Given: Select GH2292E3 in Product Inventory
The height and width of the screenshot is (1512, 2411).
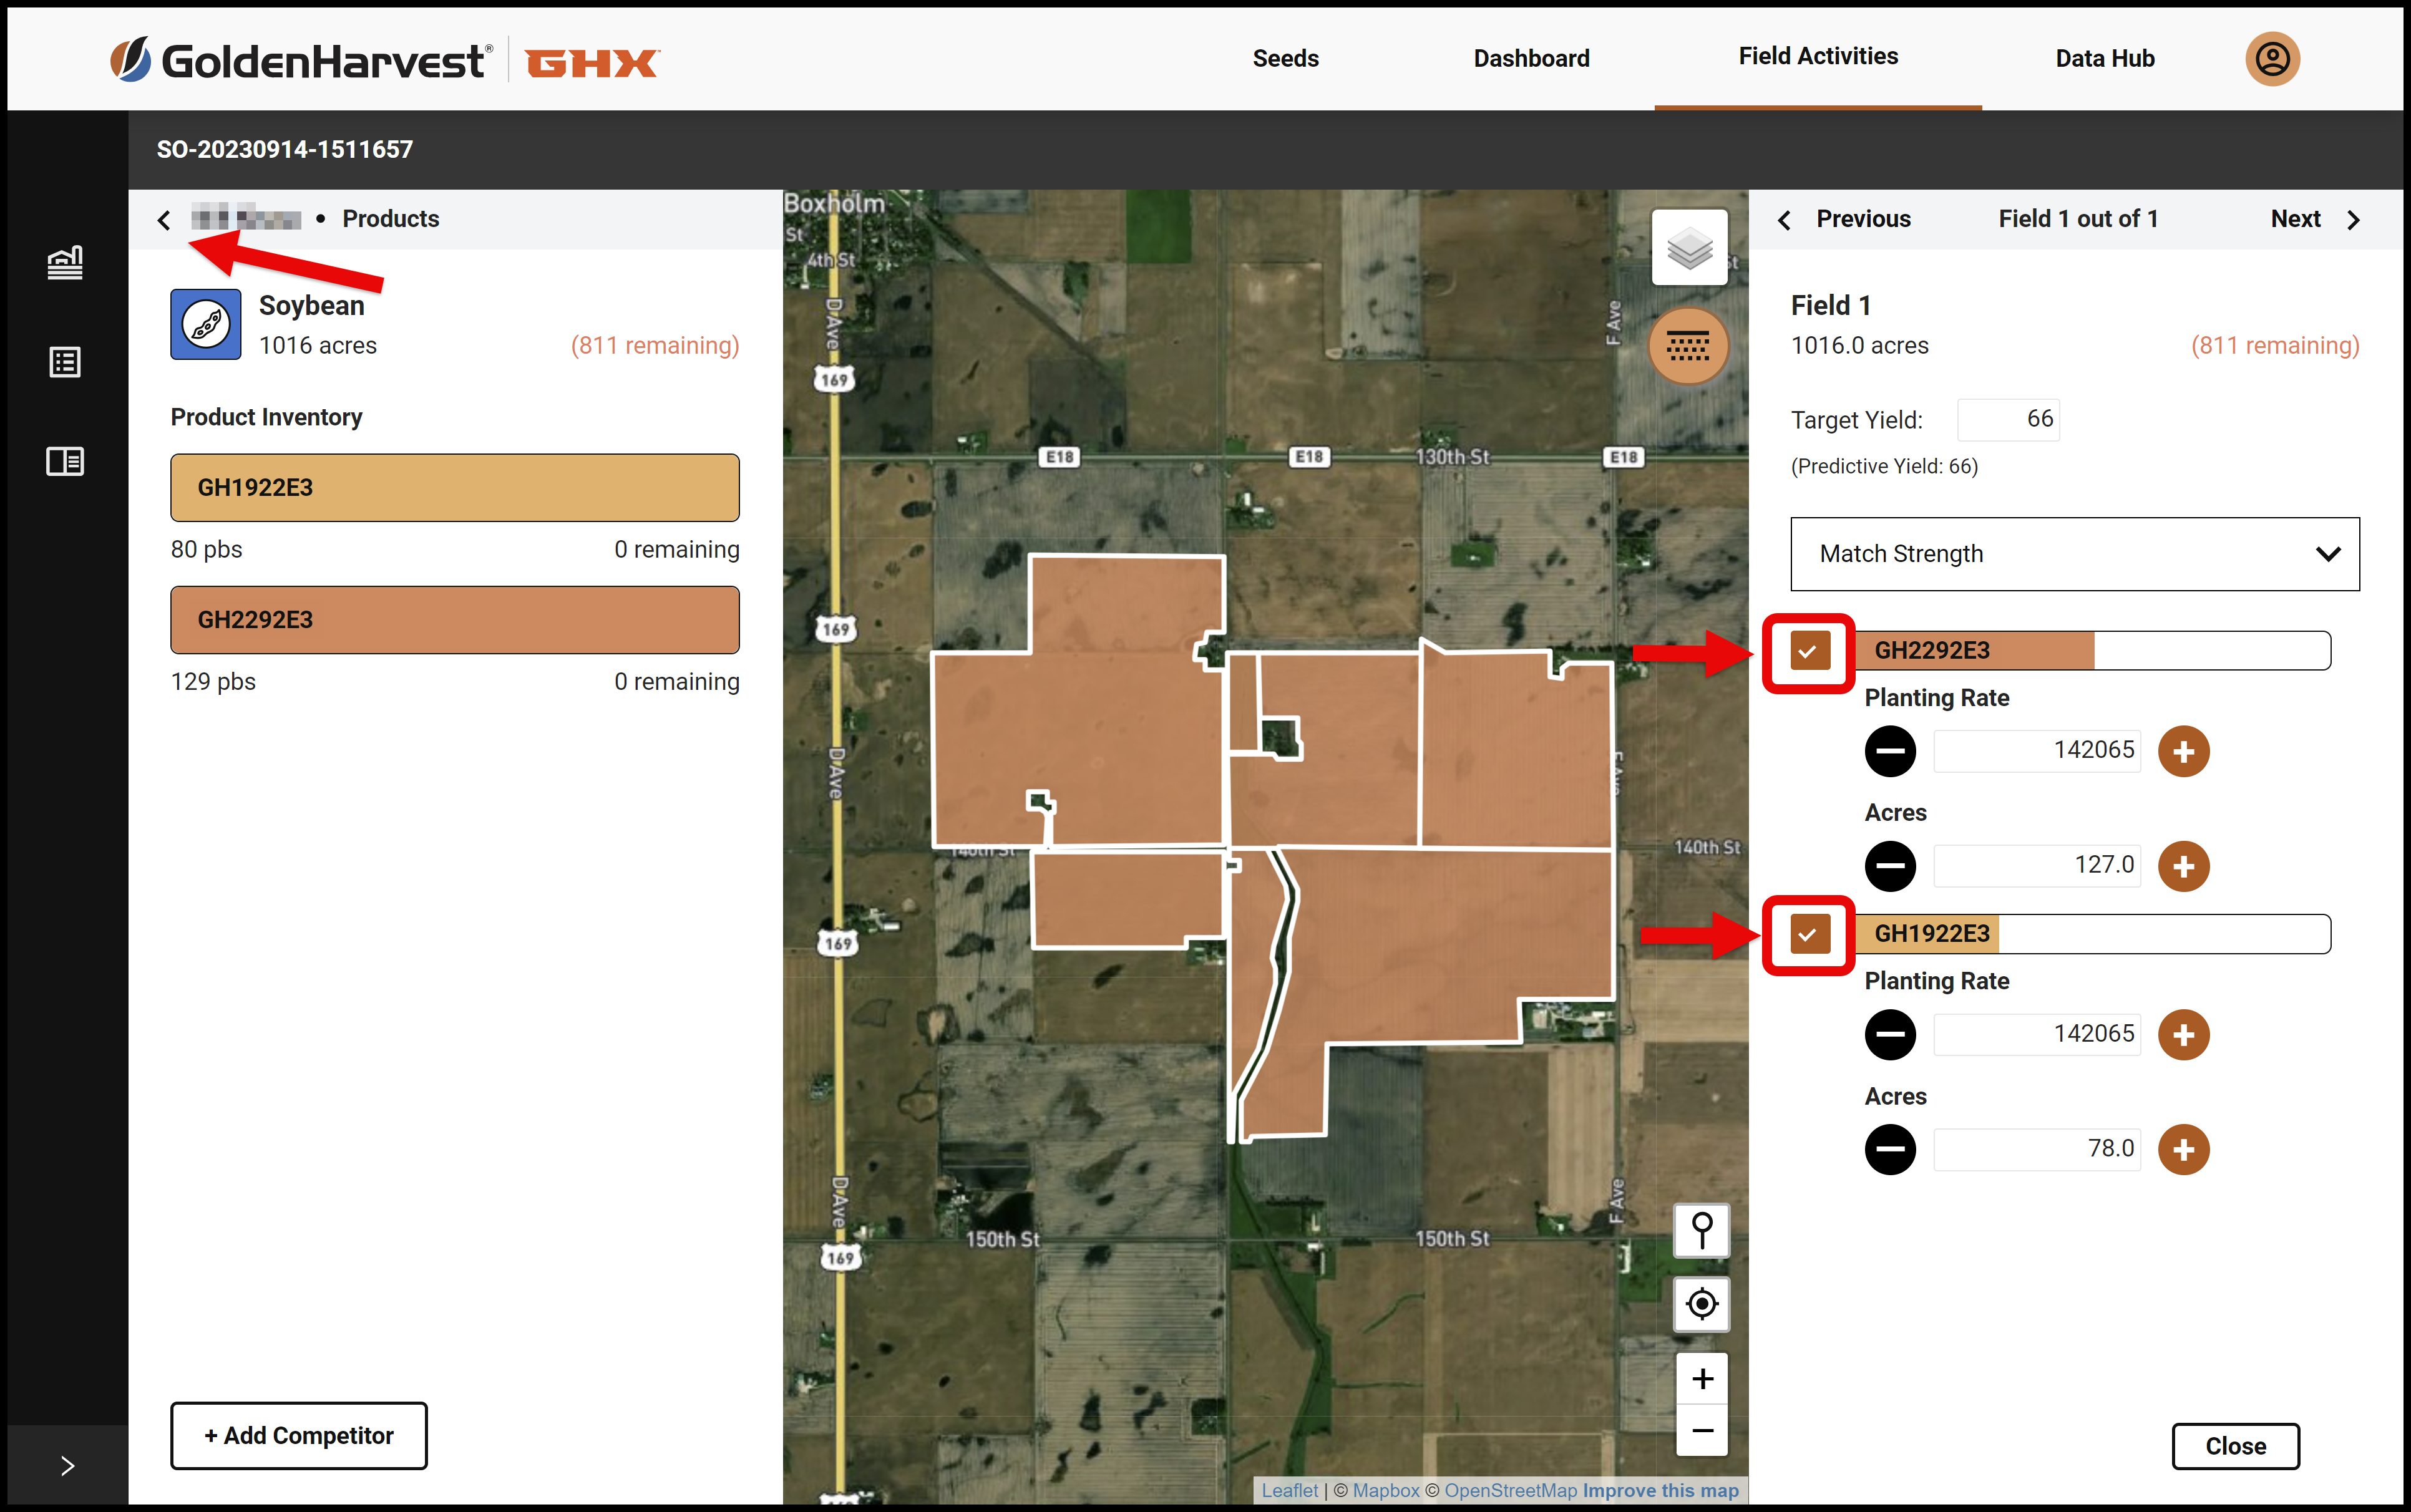Looking at the screenshot, I should [x=455, y=620].
